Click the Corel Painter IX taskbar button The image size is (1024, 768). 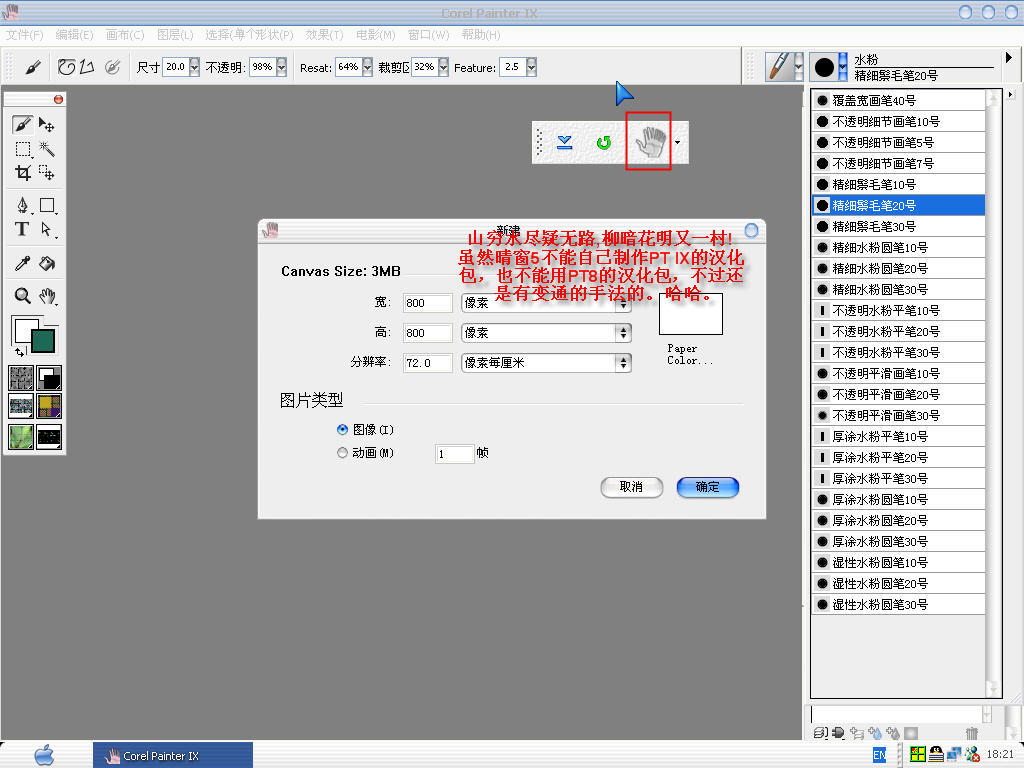(172, 755)
